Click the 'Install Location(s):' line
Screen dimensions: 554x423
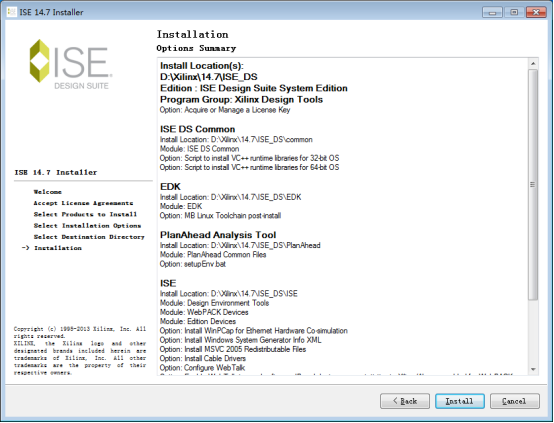click(x=202, y=66)
